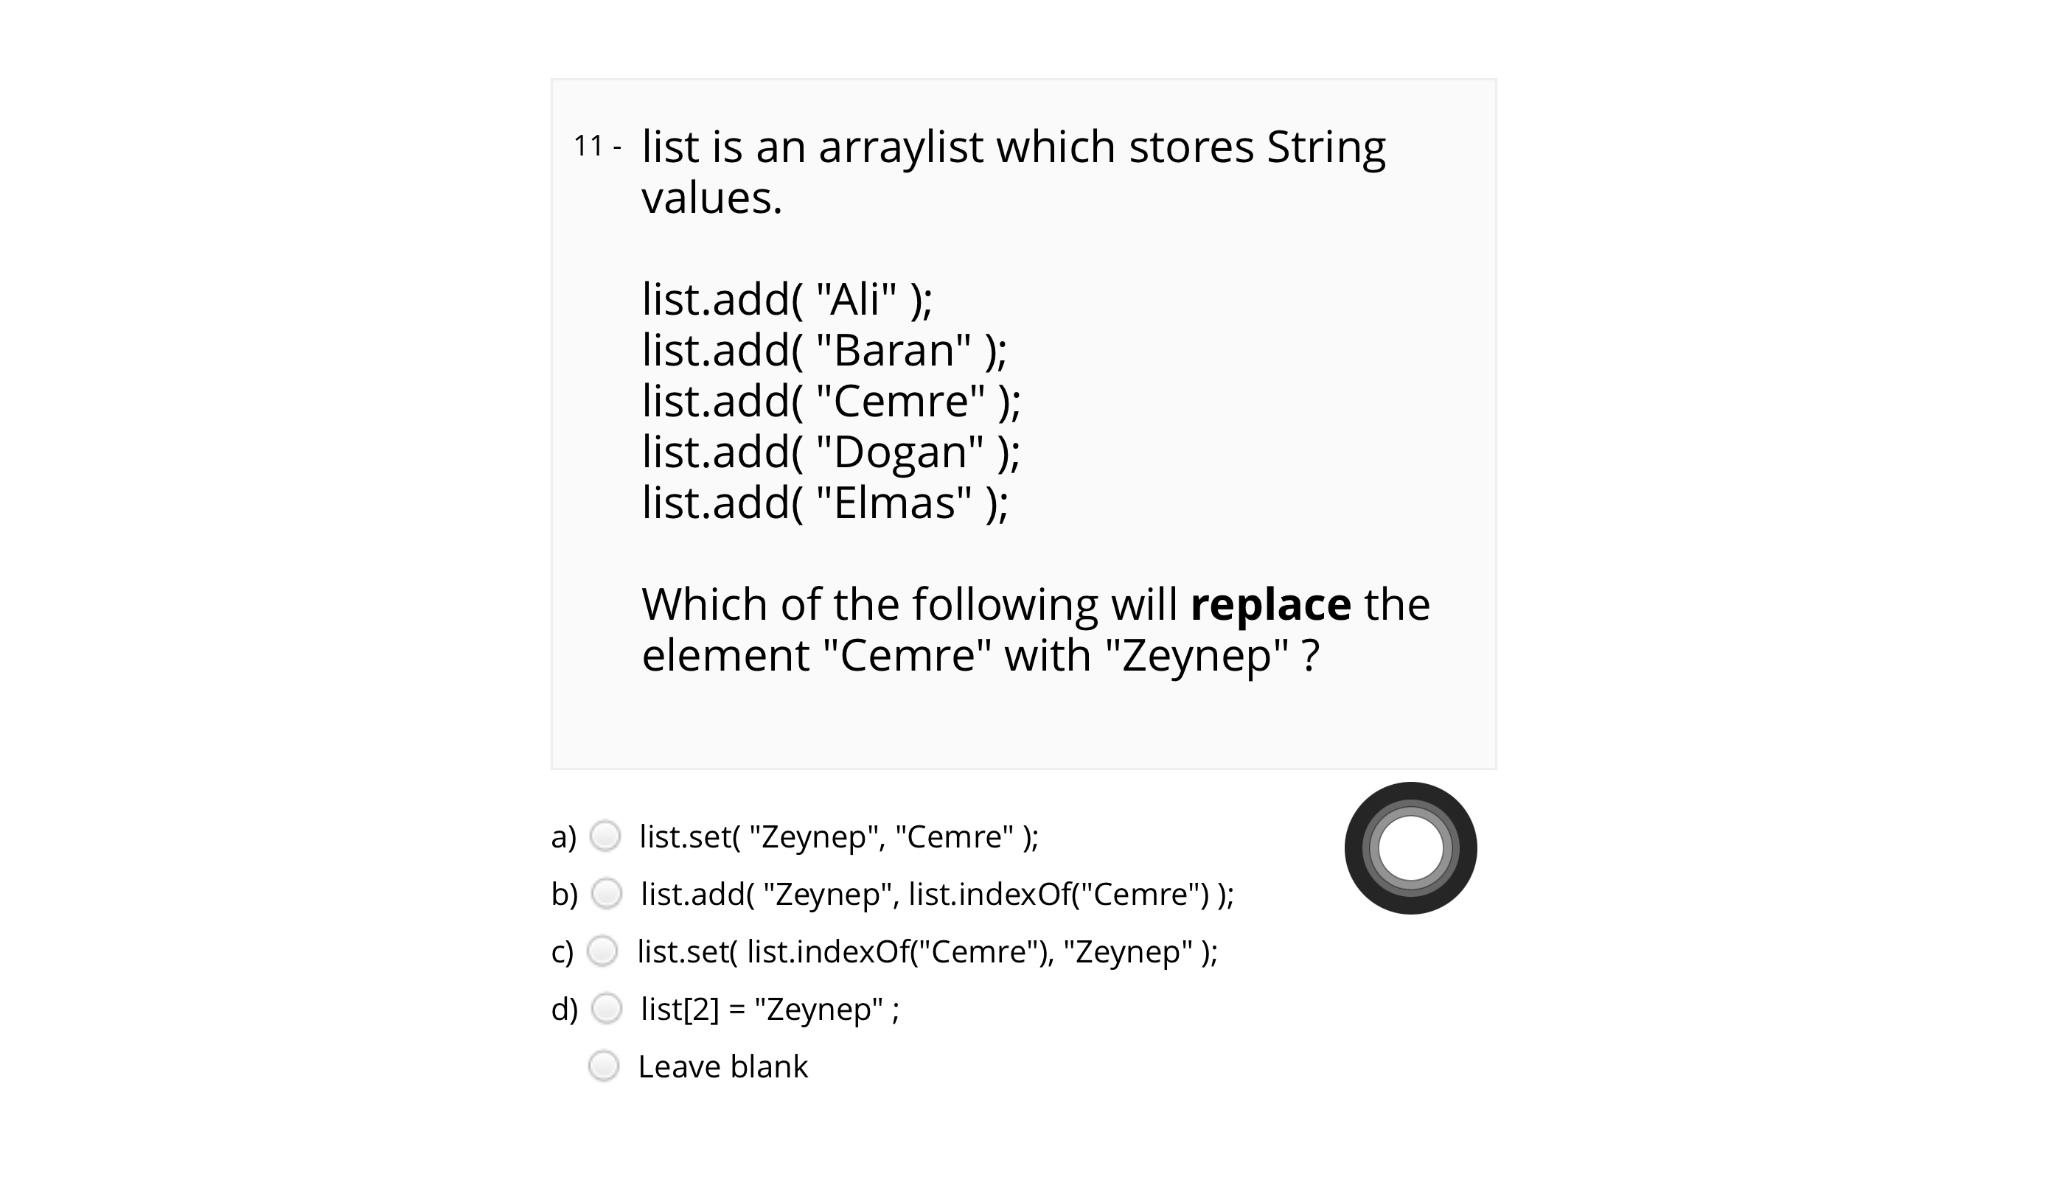Select radio button for option b

605,895
